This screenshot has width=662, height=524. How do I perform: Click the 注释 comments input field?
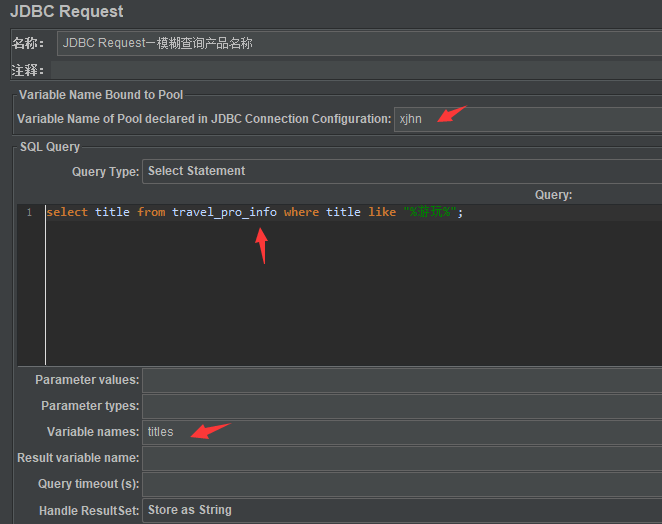pyautogui.click(x=356, y=70)
